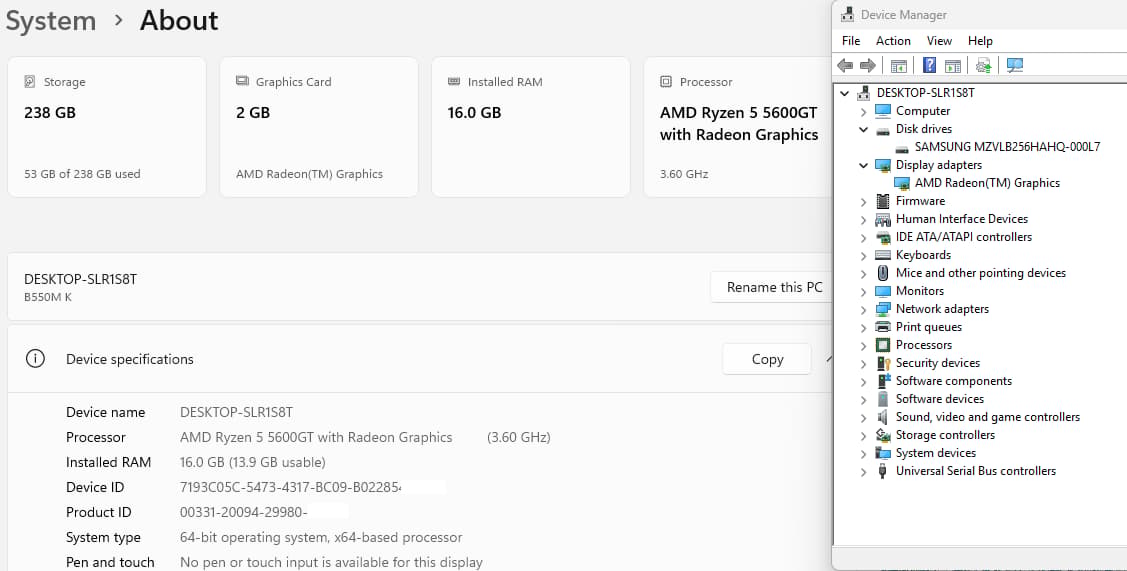Image resolution: width=1127 pixels, height=571 pixels.
Task: Click the Scan for hardware changes icon
Action: click(1015, 65)
